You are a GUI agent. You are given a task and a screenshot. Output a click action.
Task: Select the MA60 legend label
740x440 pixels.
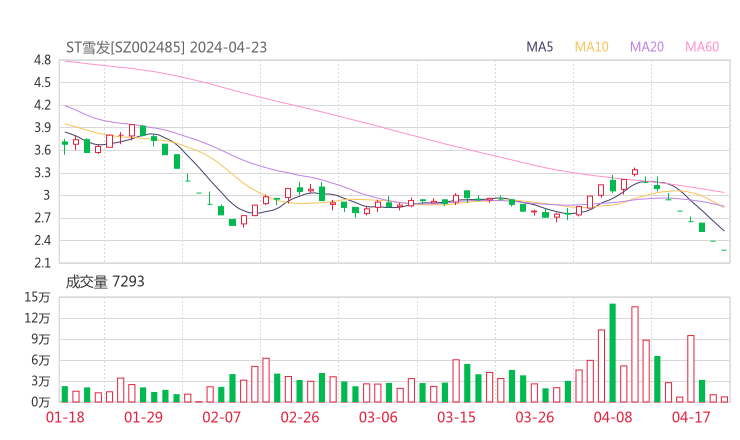point(702,47)
